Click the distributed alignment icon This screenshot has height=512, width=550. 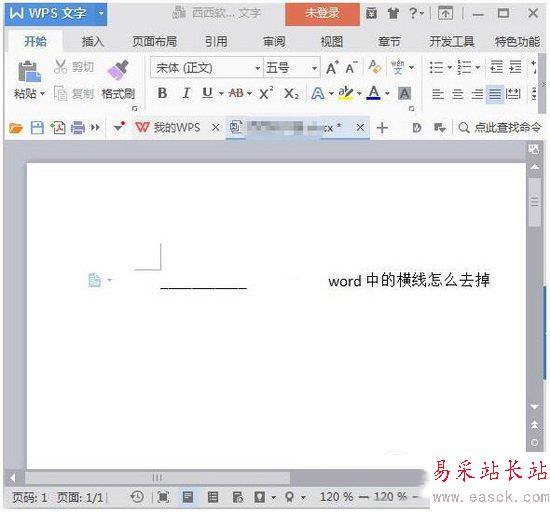(513, 94)
